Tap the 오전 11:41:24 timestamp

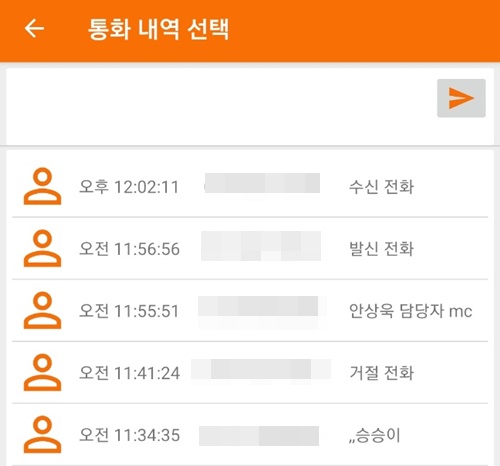coord(129,373)
